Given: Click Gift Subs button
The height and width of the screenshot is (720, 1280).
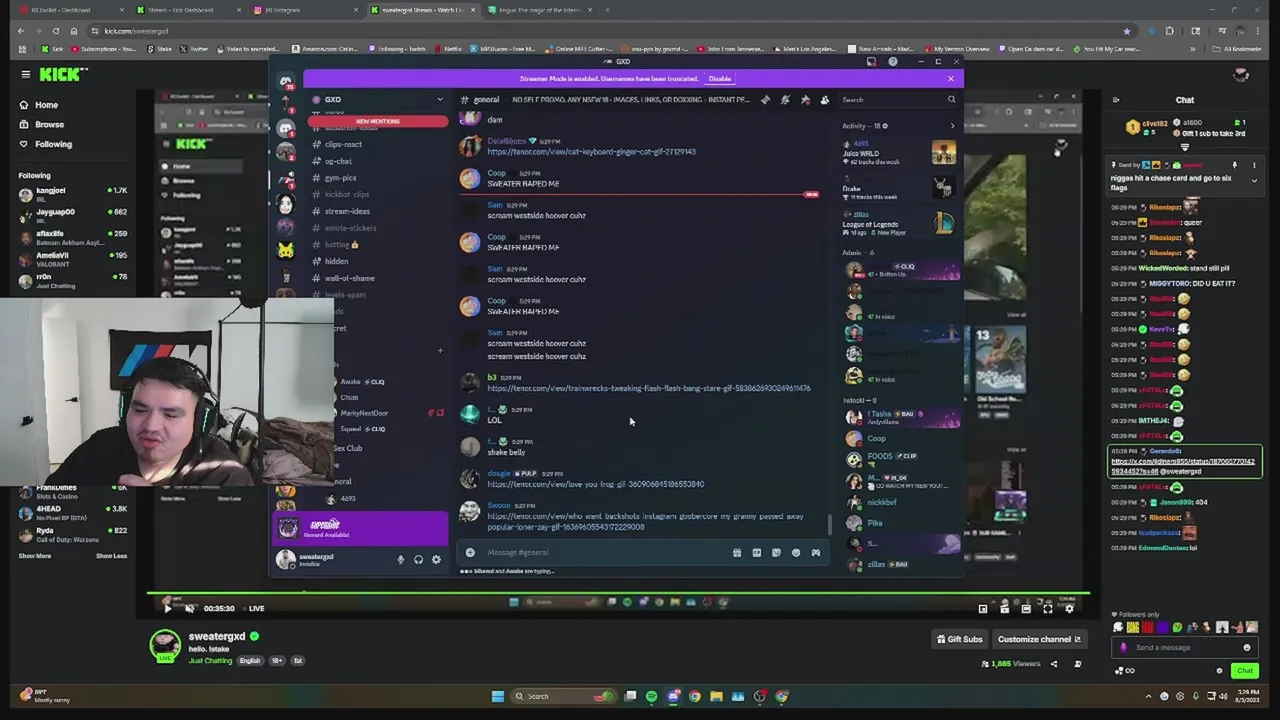Looking at the screenshot, I should pos(960,639).
